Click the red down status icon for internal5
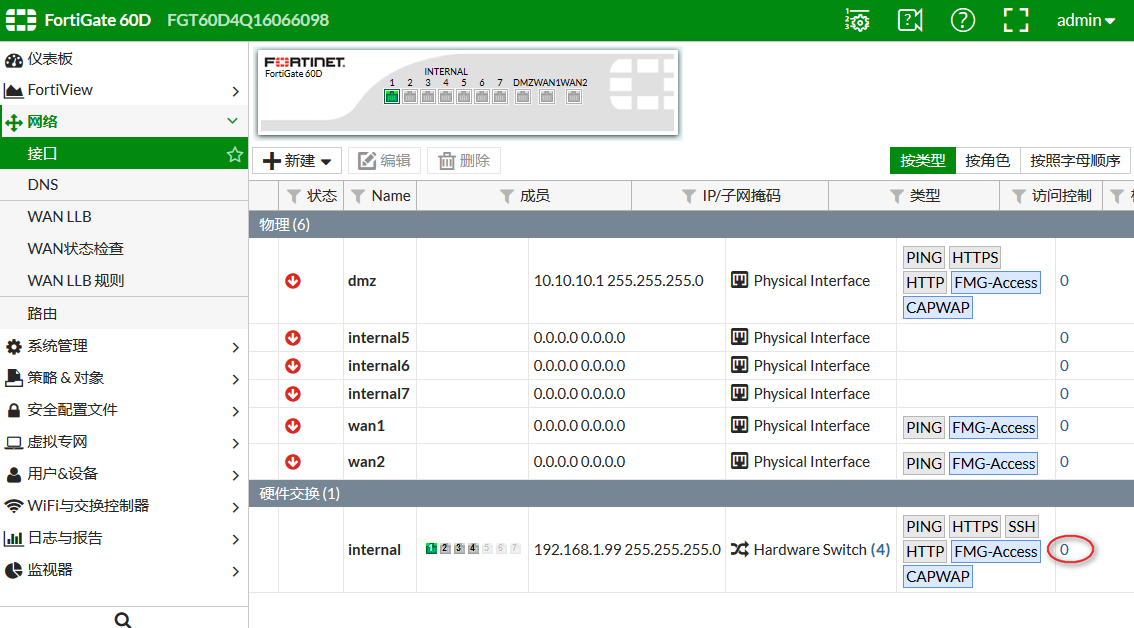Screen dimensions: 1134x628 point(293,338)
